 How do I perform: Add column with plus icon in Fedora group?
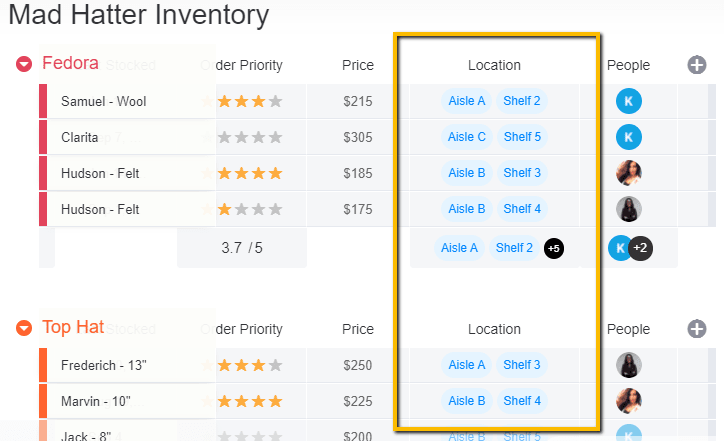(697, 65)
